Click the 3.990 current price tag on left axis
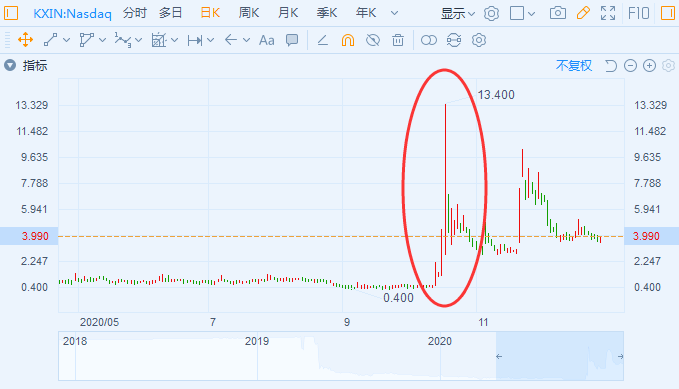This screenshot has width=679, height=389. [x=29, y=236]
